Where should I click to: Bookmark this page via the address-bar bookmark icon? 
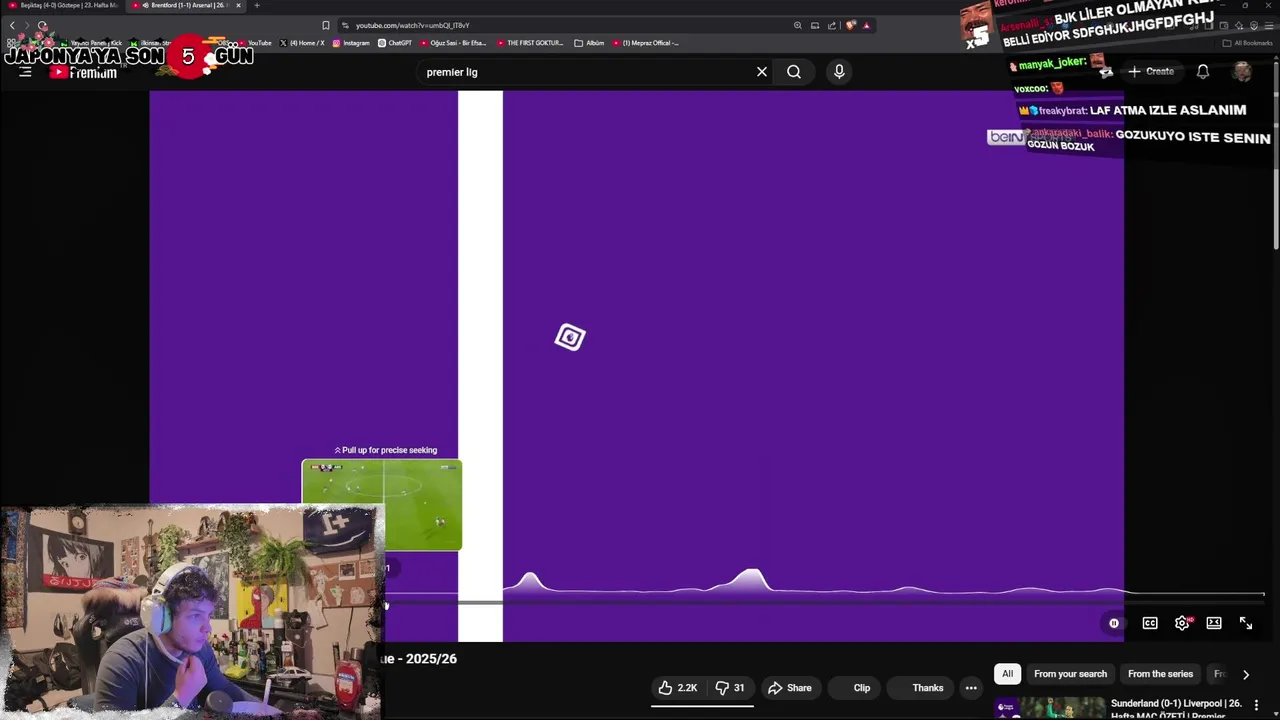click(x=326, y=25)
